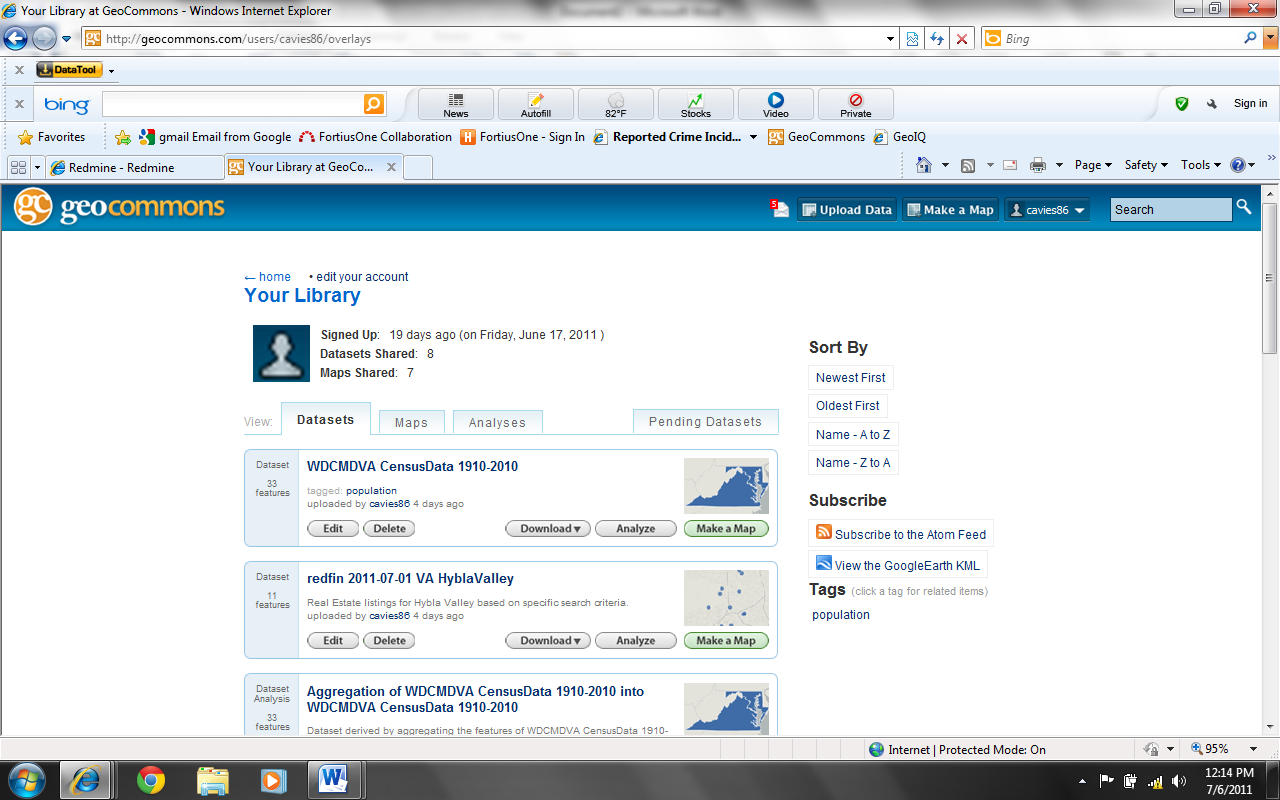The width and height of the screenshot is (1280, 800).
Task: Open the Home icon in command bar
Action: pos(924,165)
